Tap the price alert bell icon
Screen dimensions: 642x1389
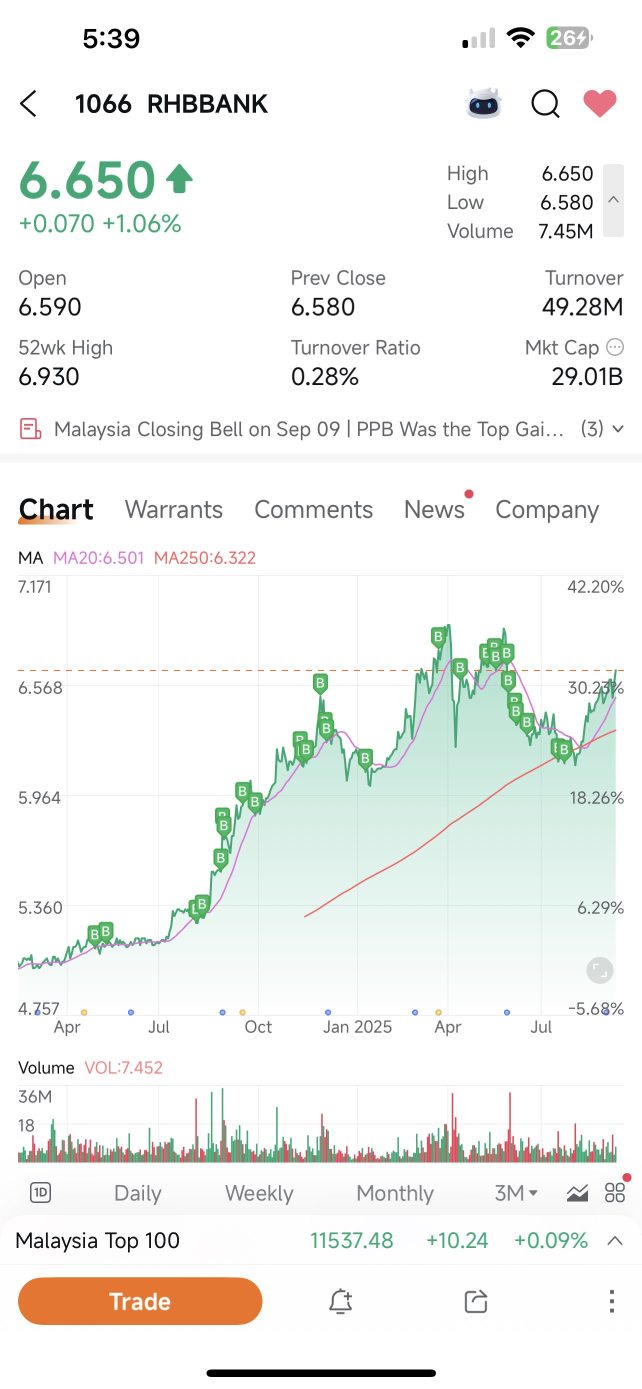coord(340,1301)
